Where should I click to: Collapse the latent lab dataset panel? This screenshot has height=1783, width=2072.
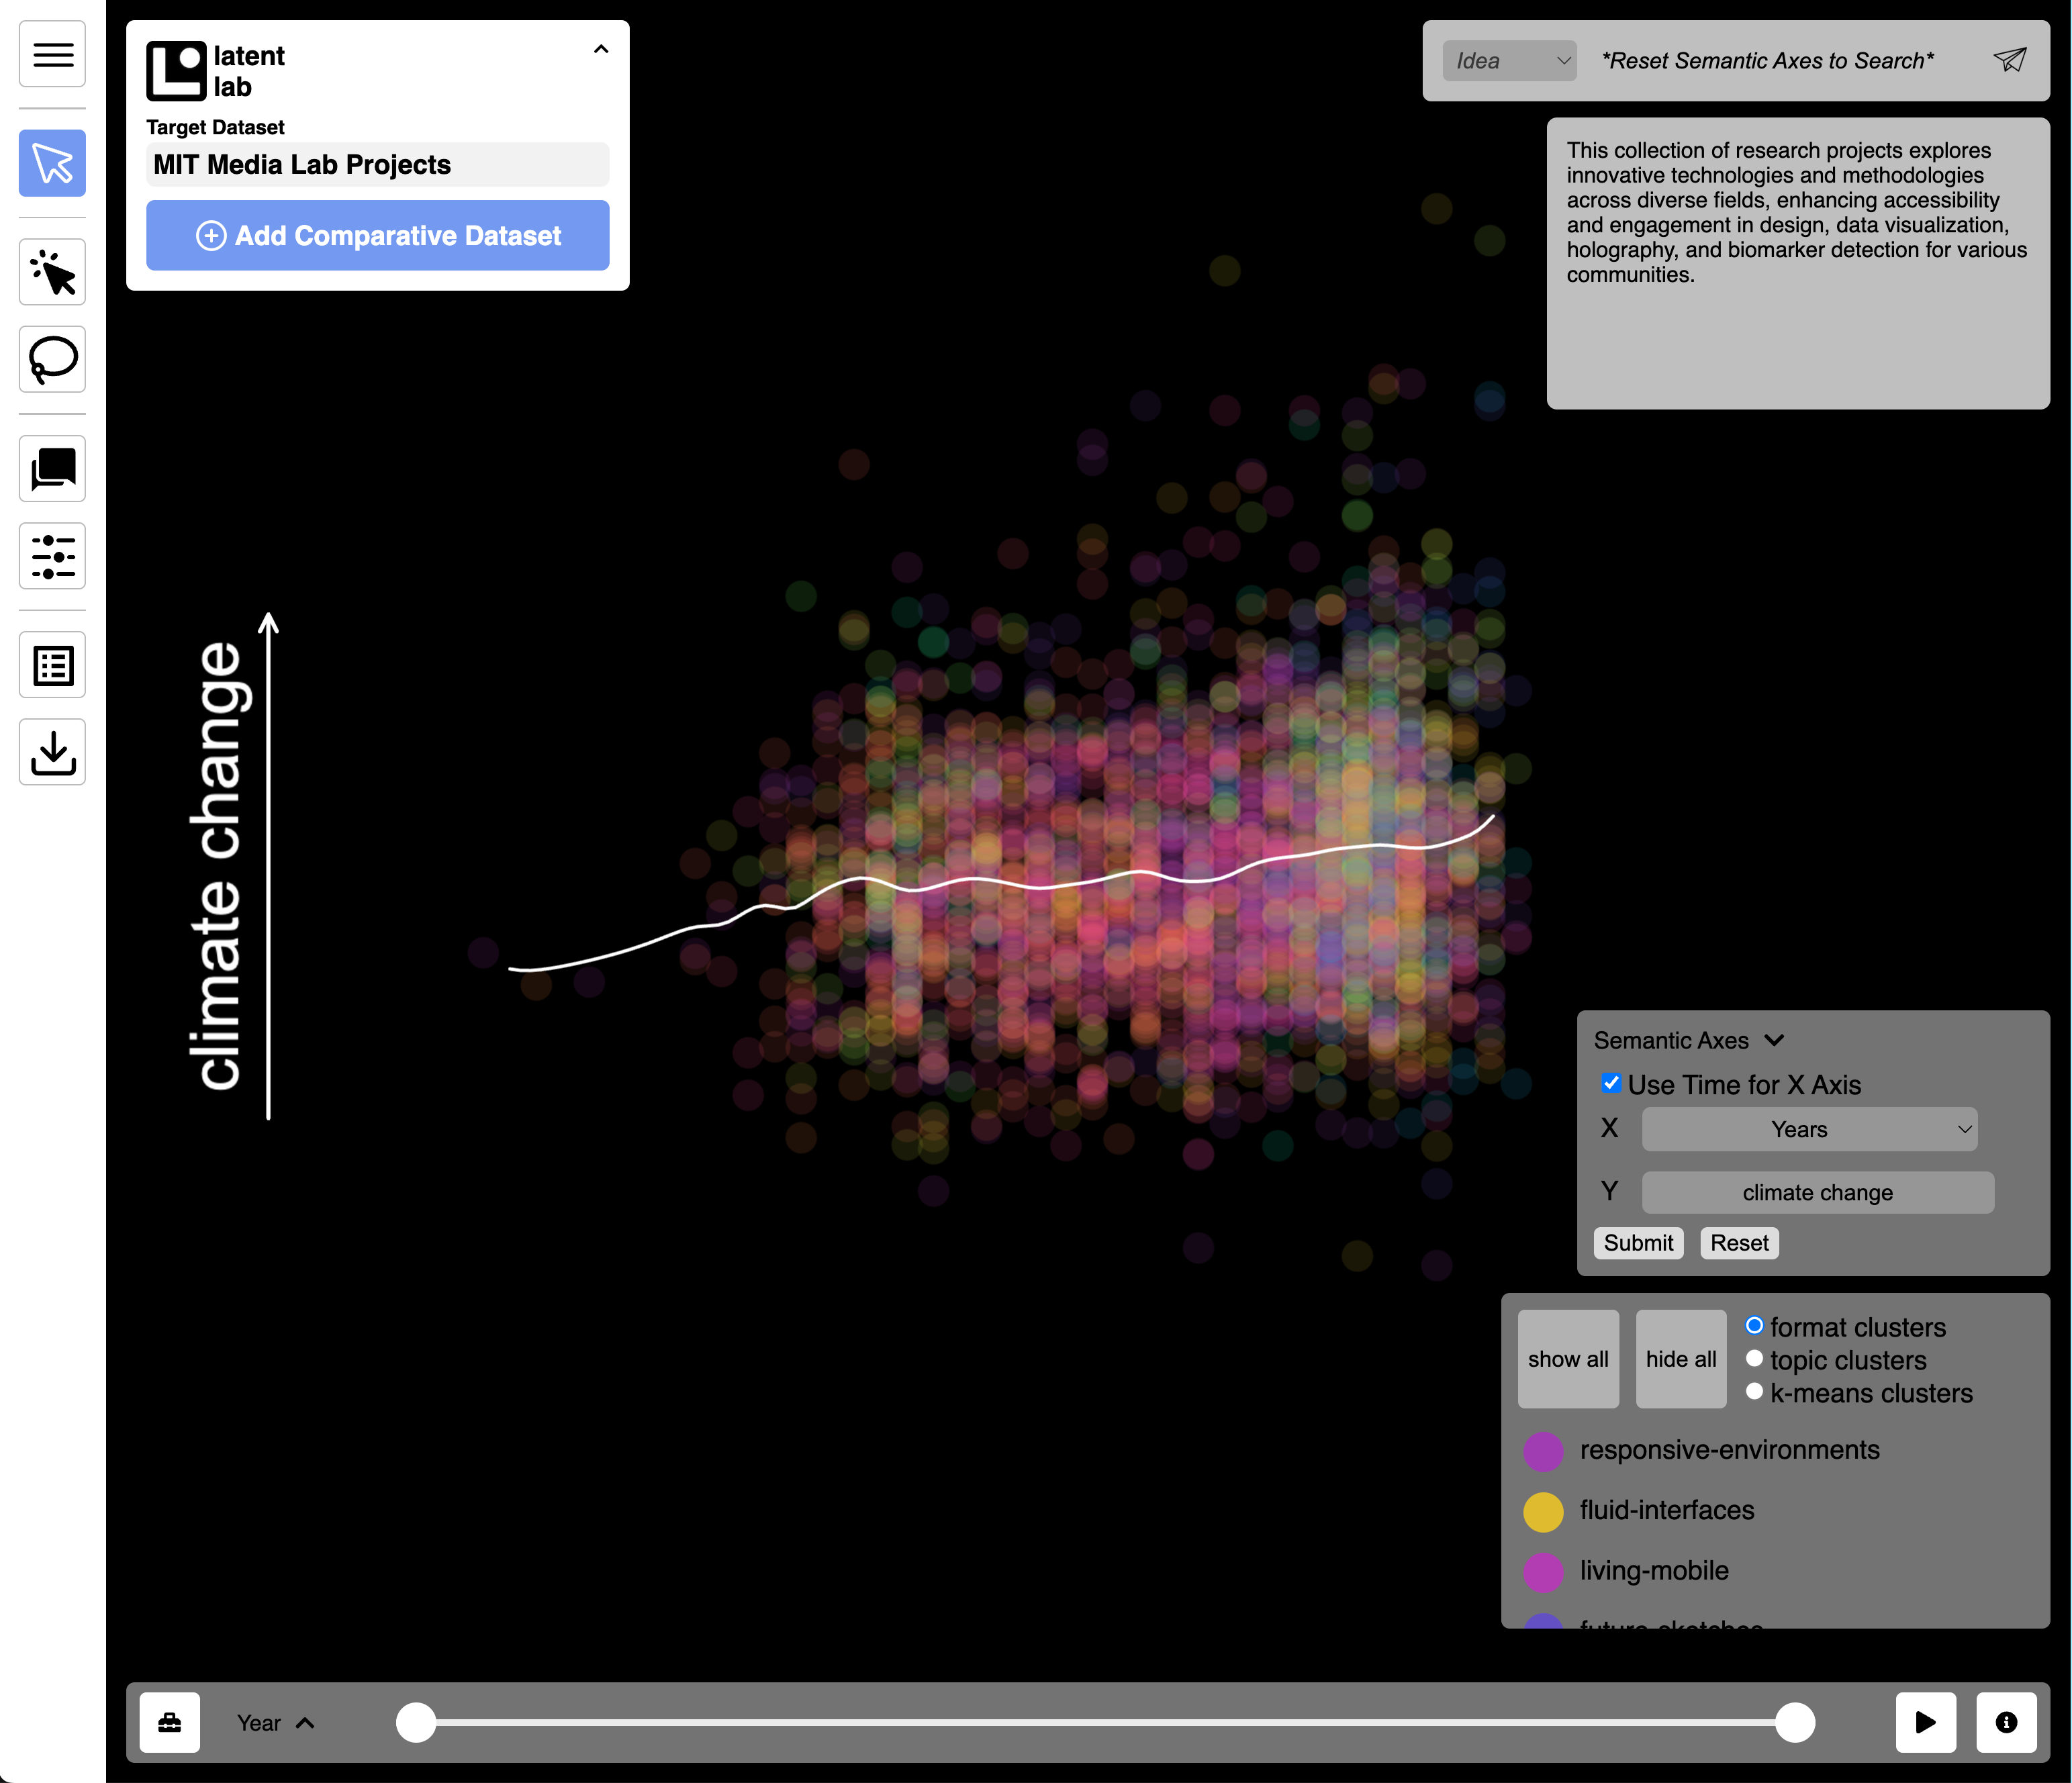(600, 48)
